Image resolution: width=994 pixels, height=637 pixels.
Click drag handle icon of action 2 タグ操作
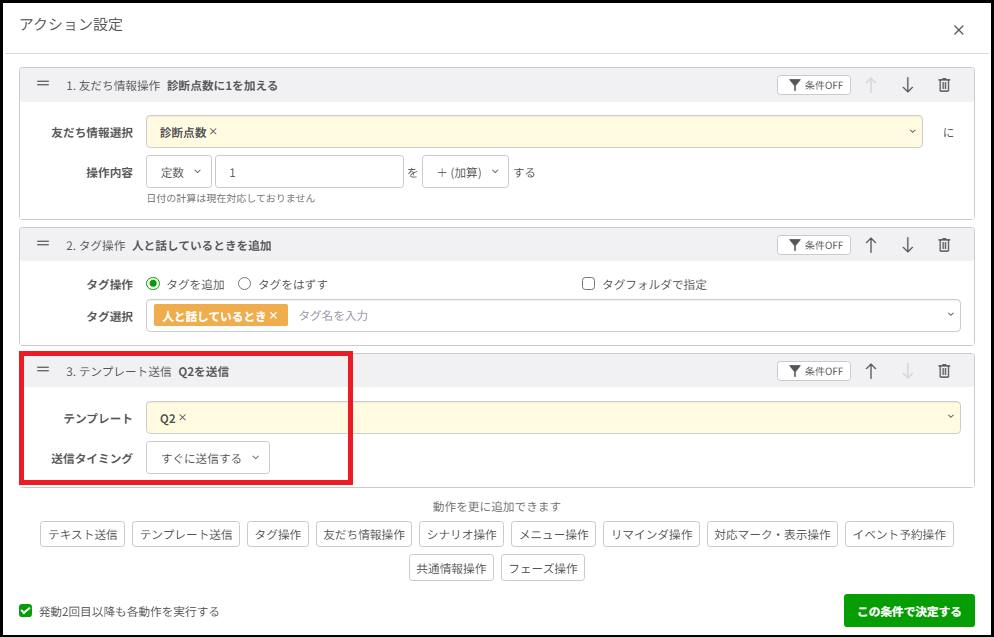pyautogui.click(x=42, y=243)
